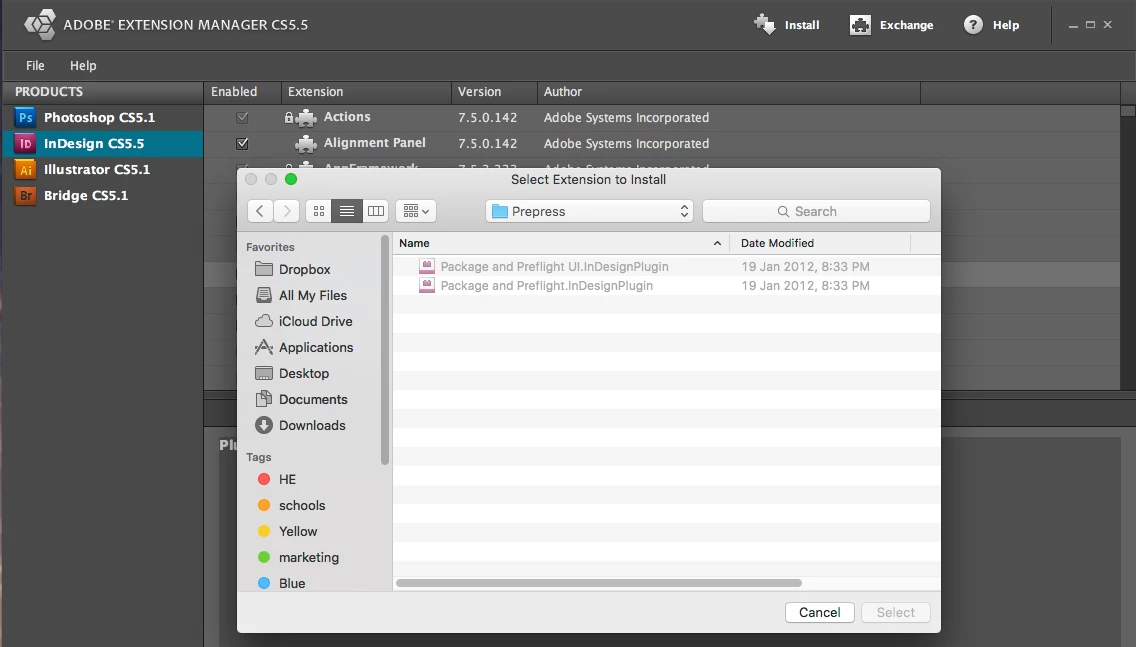Image resolution: width=1136 pixels, height=647 pixels.
Task: Sort files by Name column
Action: (561, 243)
